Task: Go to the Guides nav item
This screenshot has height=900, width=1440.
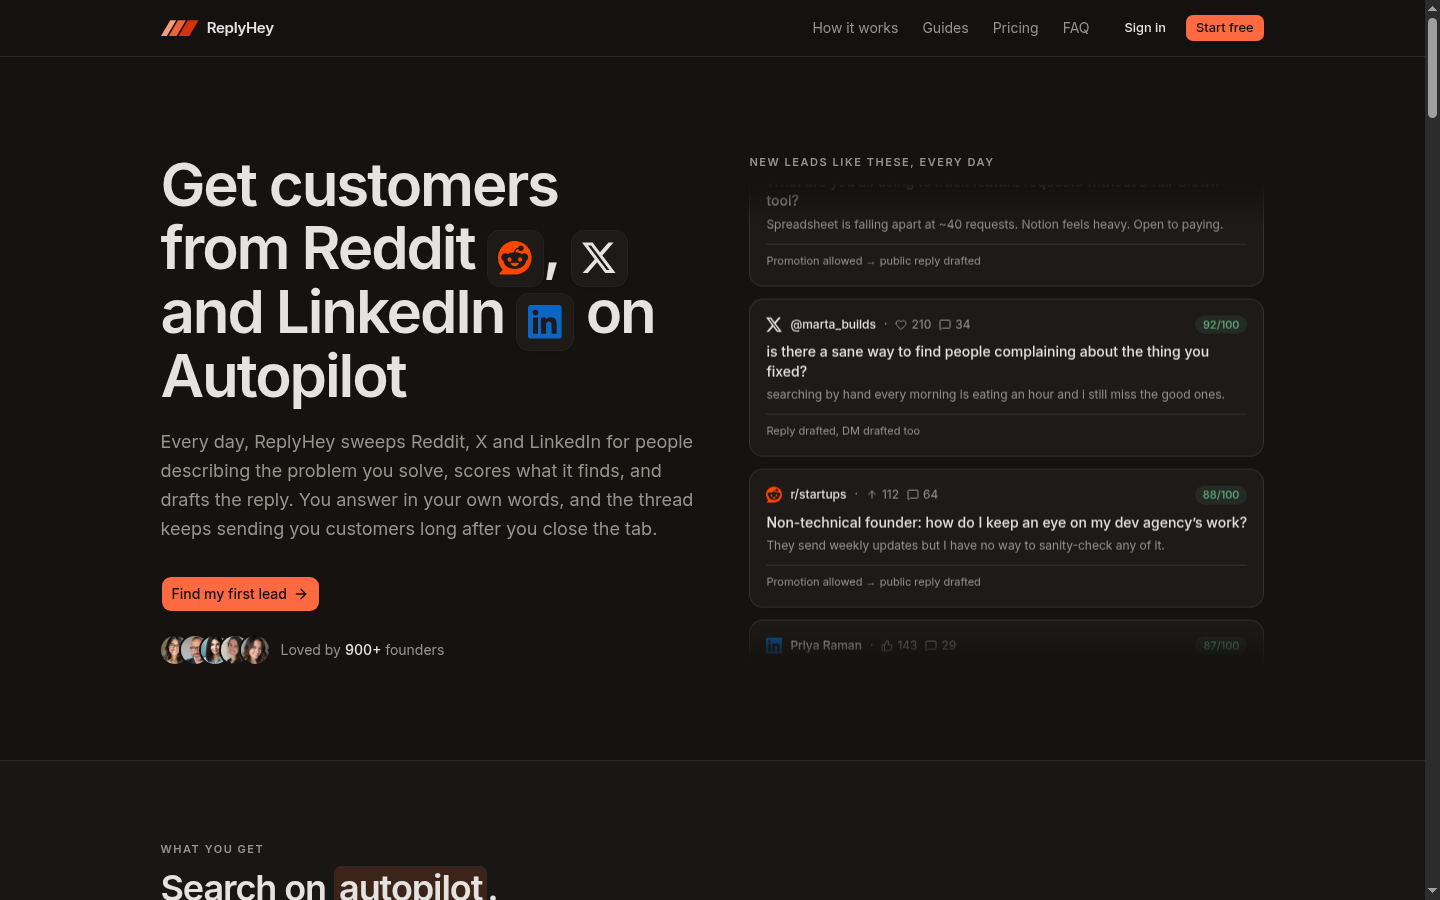Action: pos(945,28)
